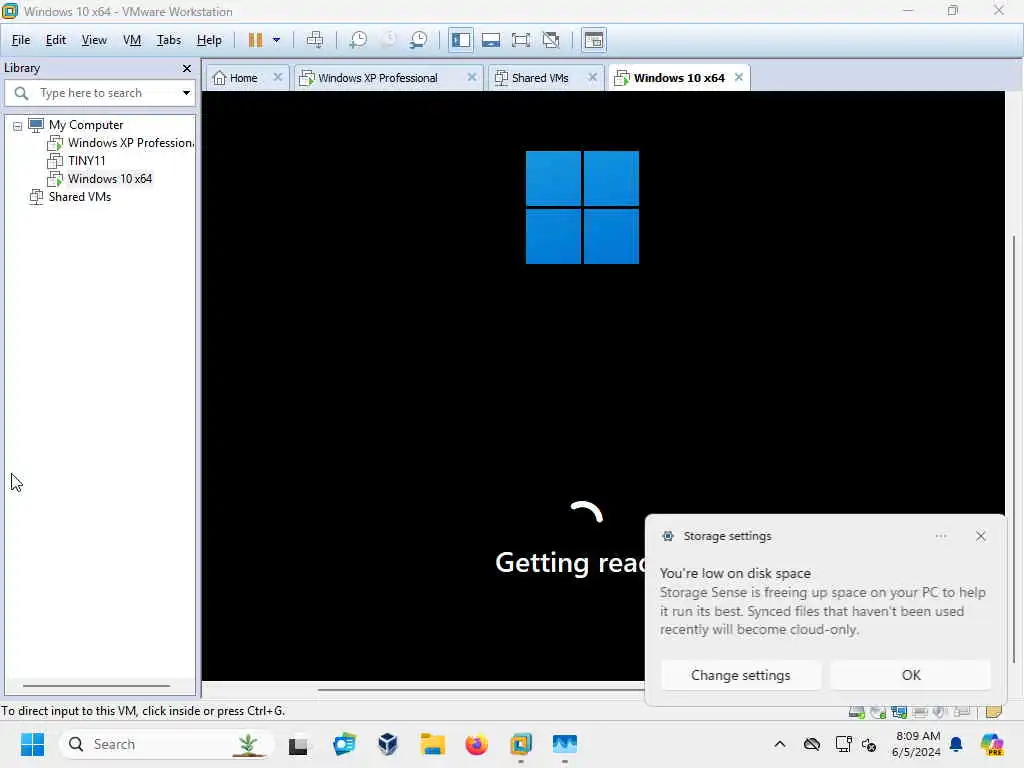The height and width of the screenshot is (768, 1024).
Task: Toggle the thumbnail bar view icon
Action: [490, 40]
